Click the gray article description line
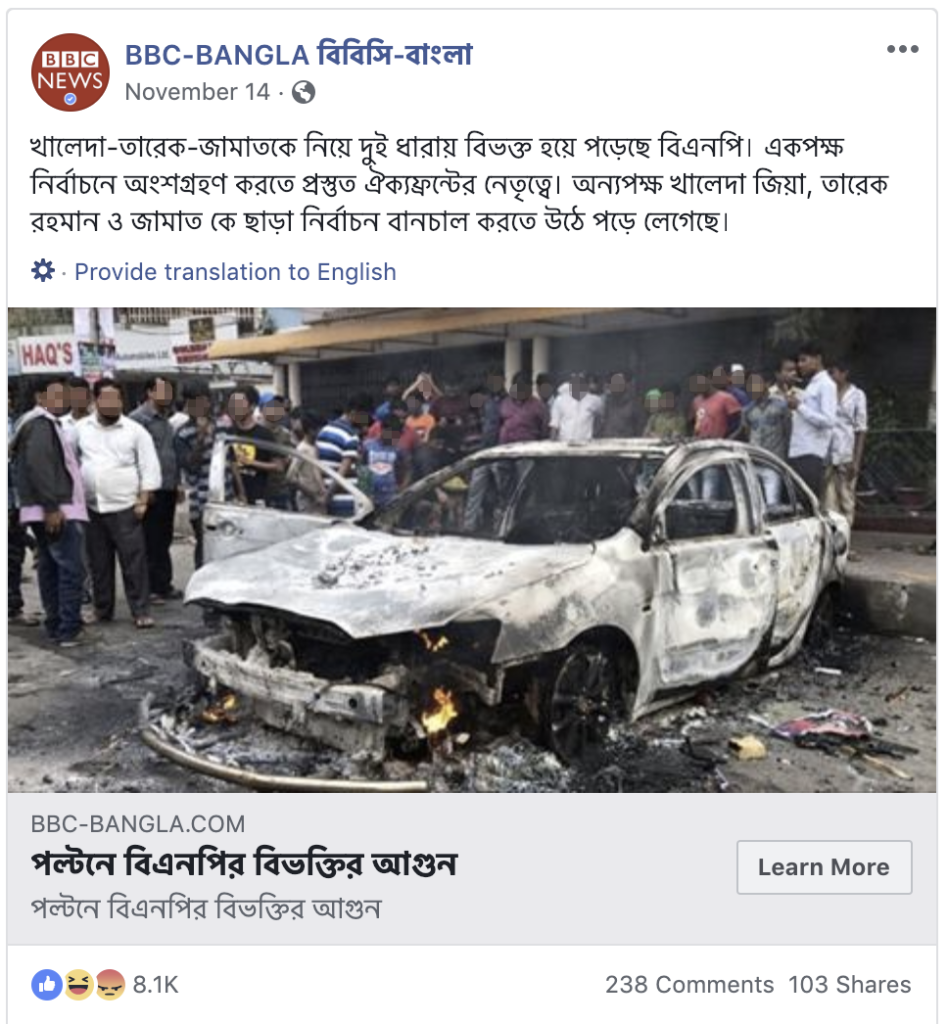This screenshot has width=948, height=1024. 206,908
